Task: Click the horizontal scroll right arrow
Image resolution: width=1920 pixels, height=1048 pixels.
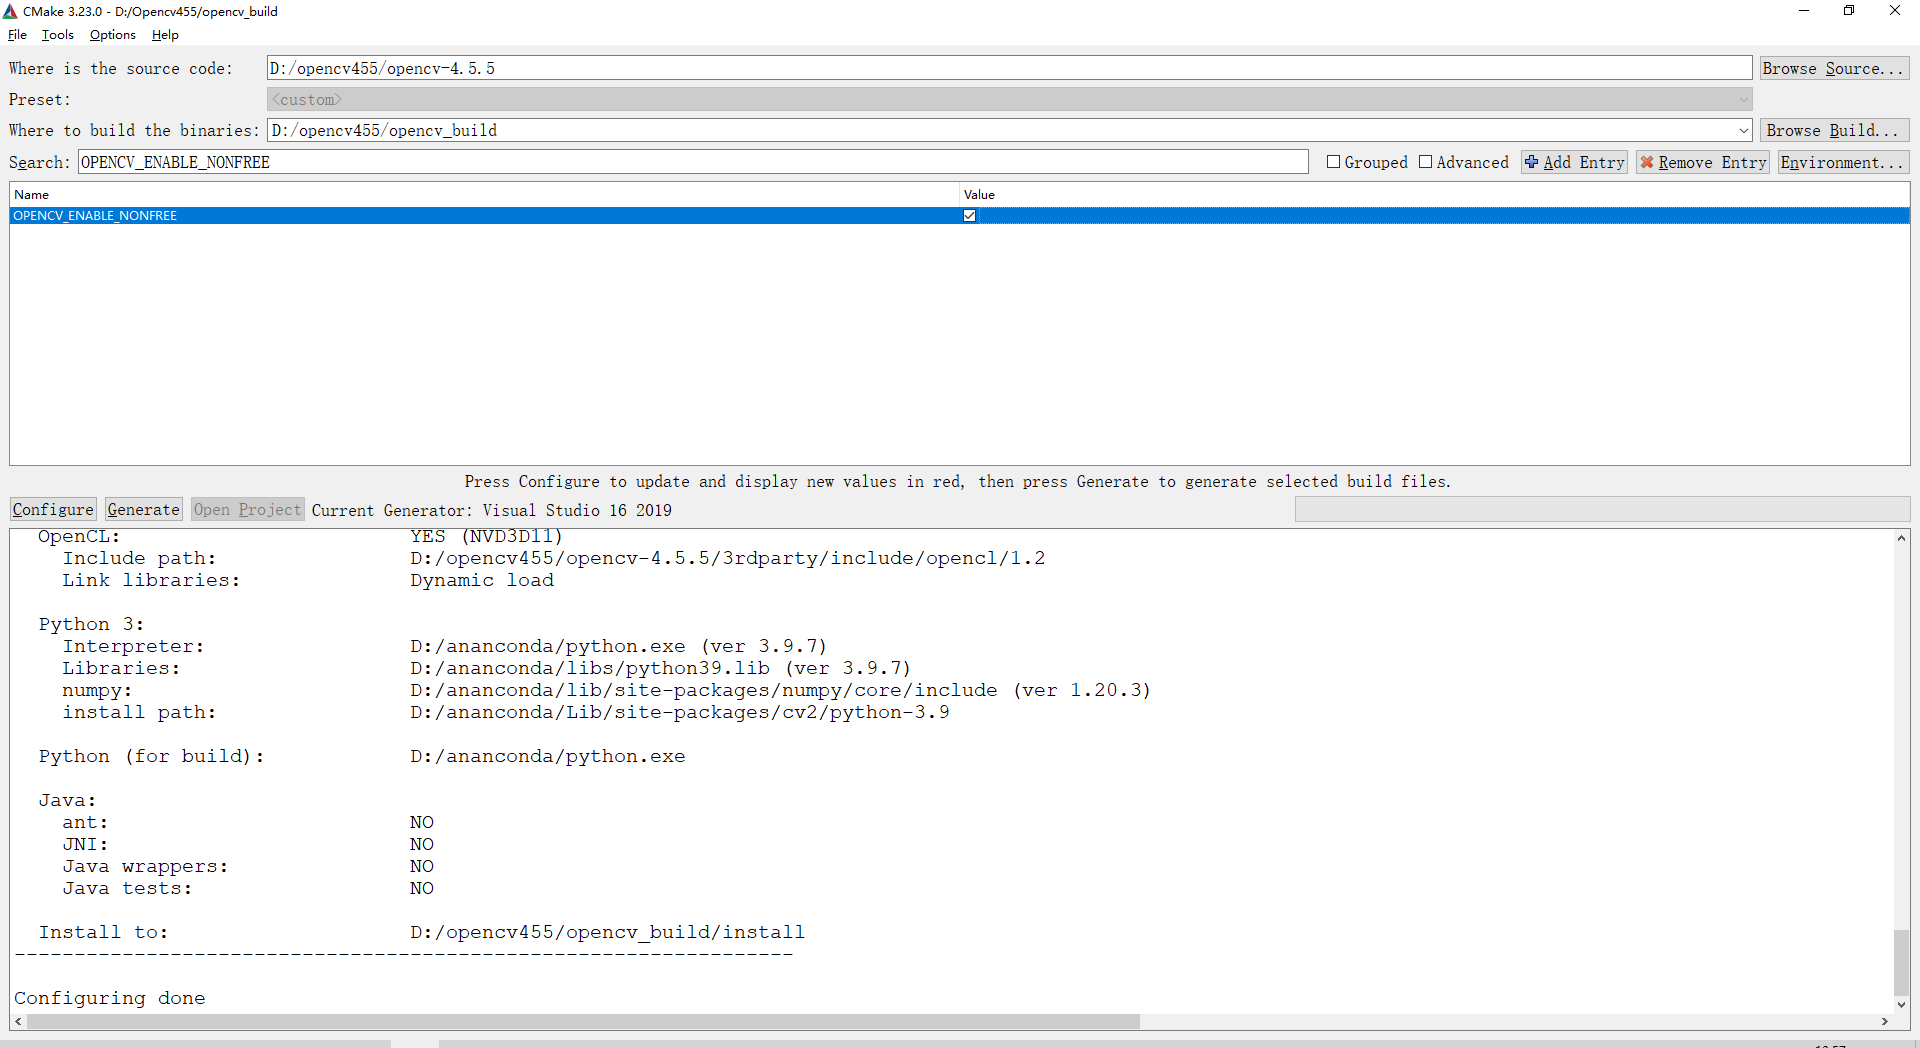Action: (x=1885, y=1021)
